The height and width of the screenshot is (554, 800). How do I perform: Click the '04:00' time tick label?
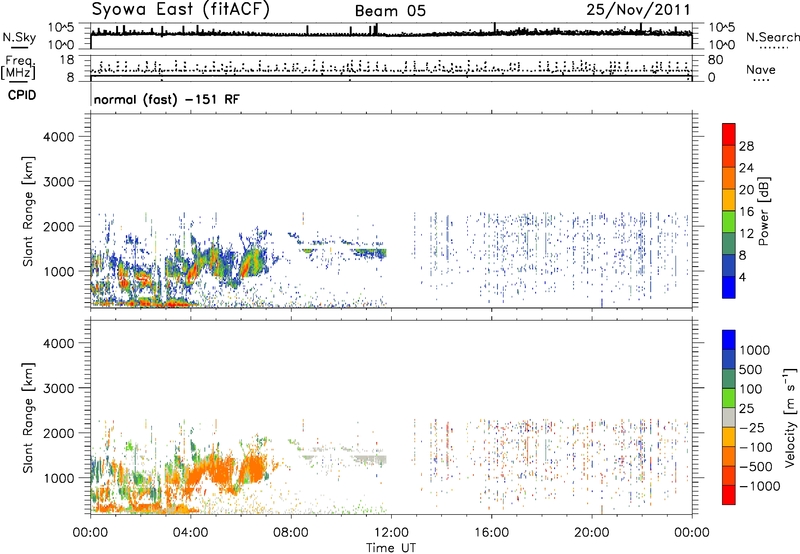click(x=190, y=533)
